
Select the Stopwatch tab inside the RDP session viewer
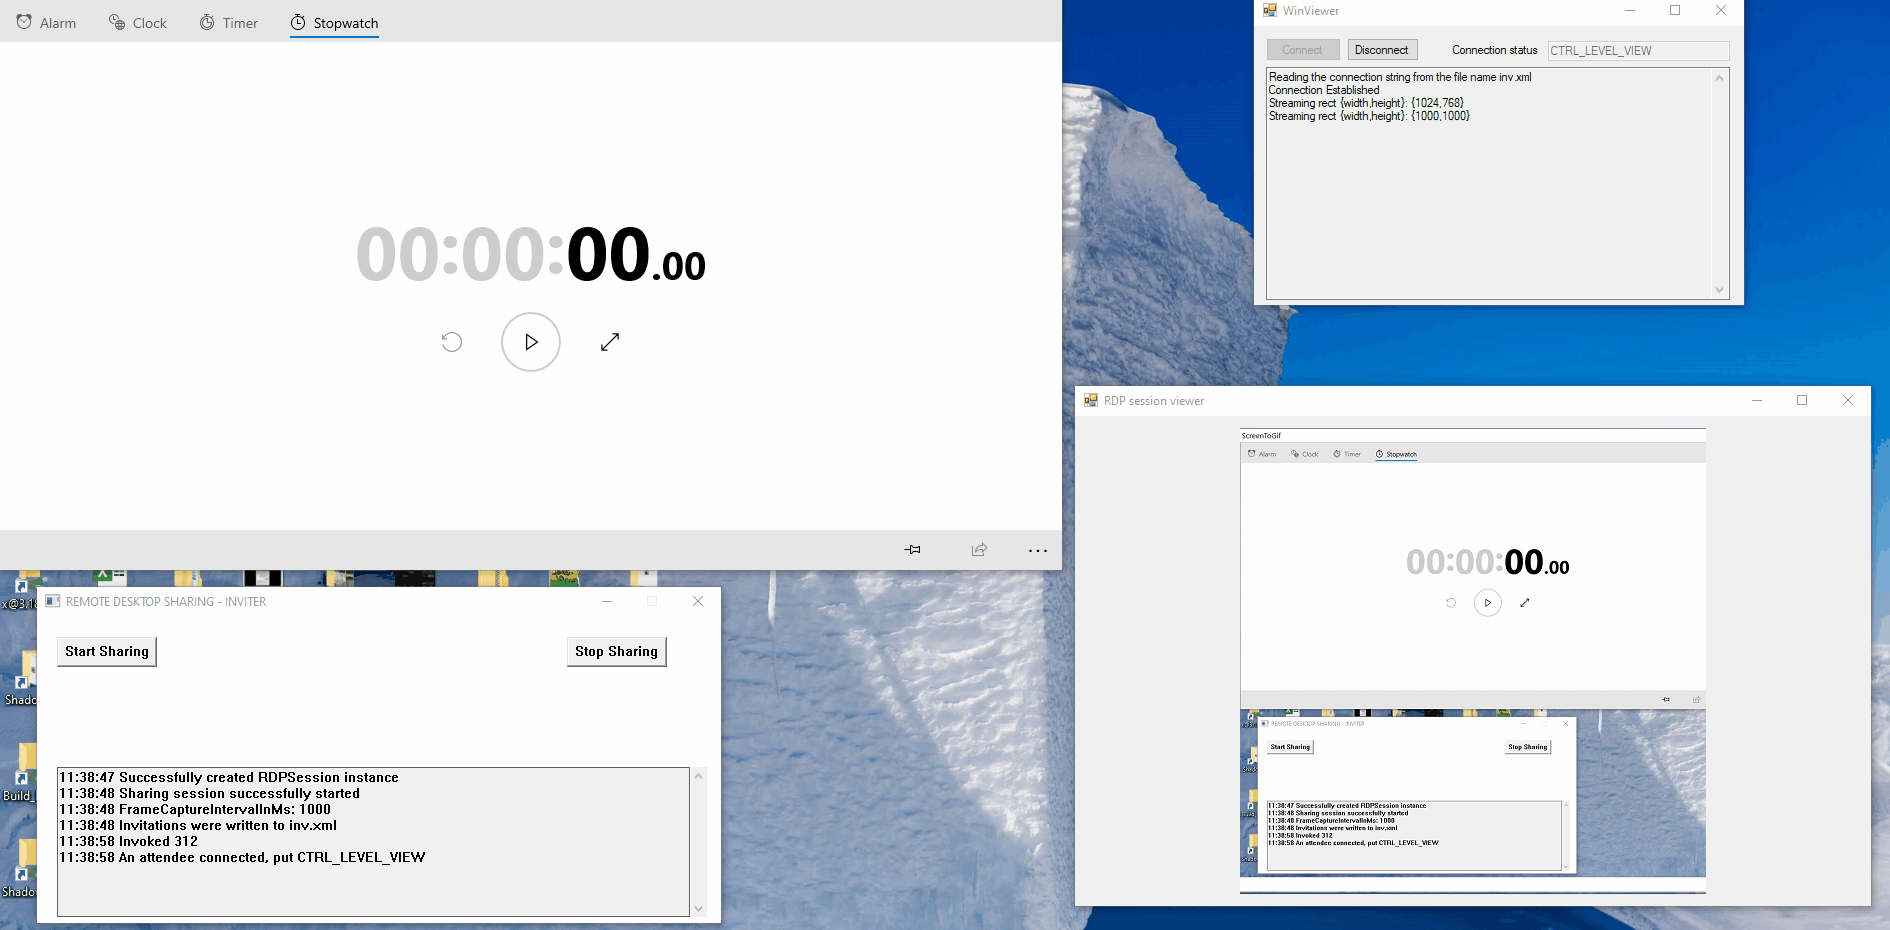1396,453
